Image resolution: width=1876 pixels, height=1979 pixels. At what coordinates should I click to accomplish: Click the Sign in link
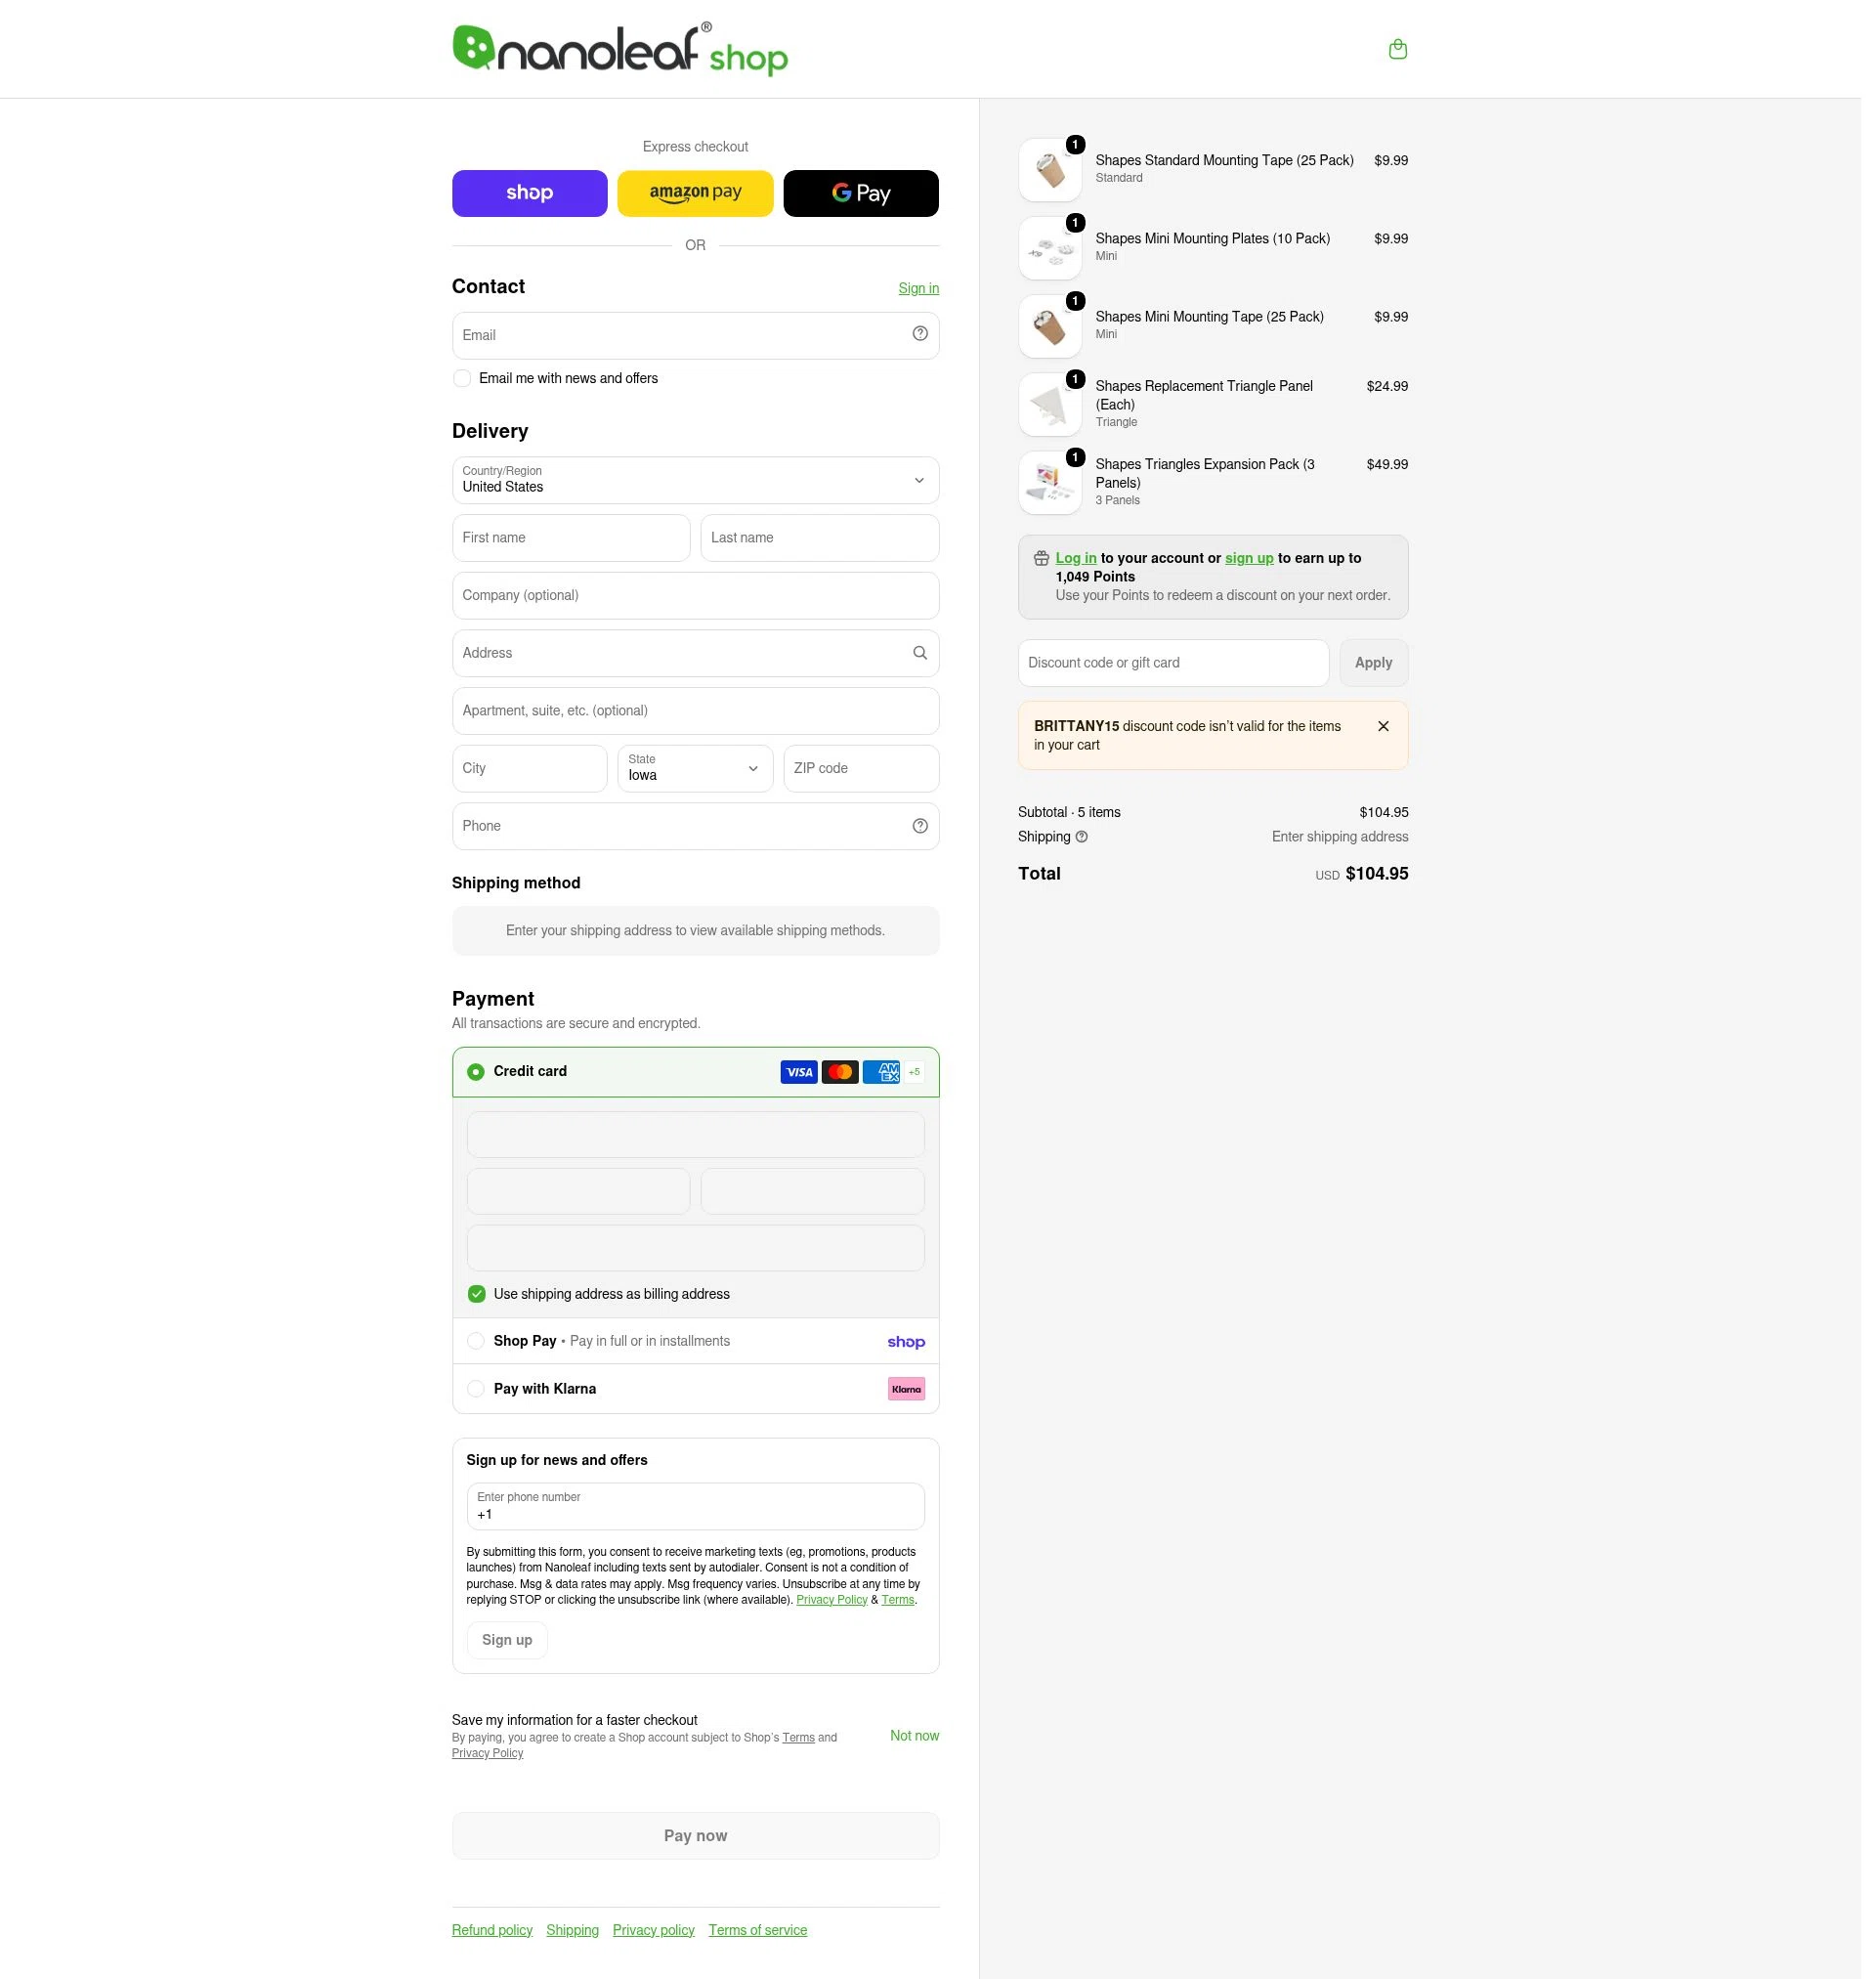(925, 290)
